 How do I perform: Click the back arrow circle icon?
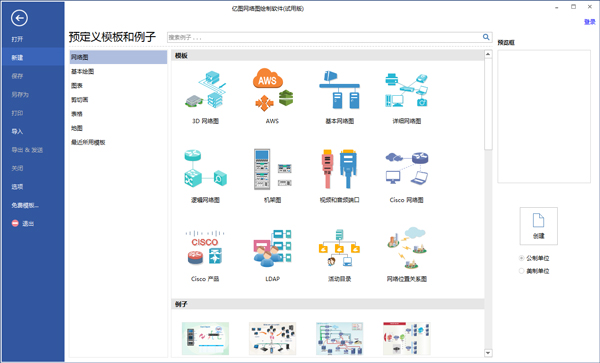coord(19,18)
